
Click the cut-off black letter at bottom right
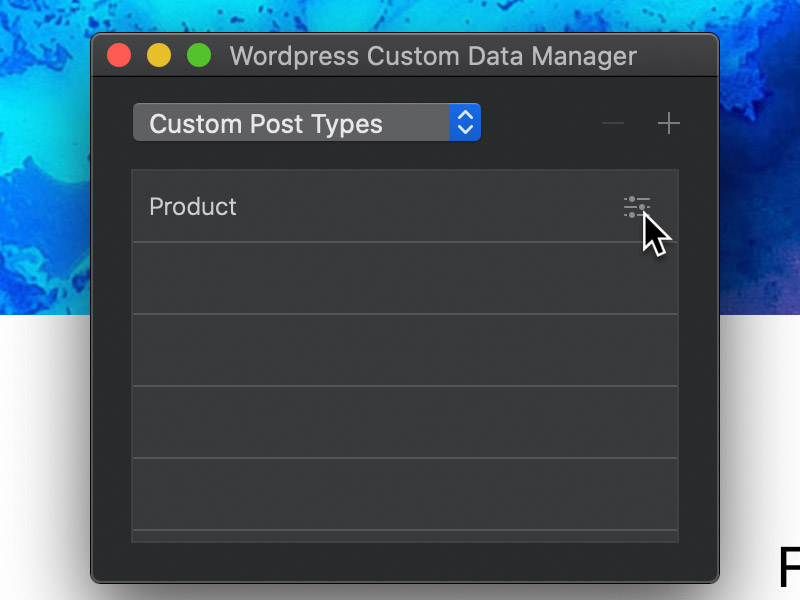pos(789,568)
